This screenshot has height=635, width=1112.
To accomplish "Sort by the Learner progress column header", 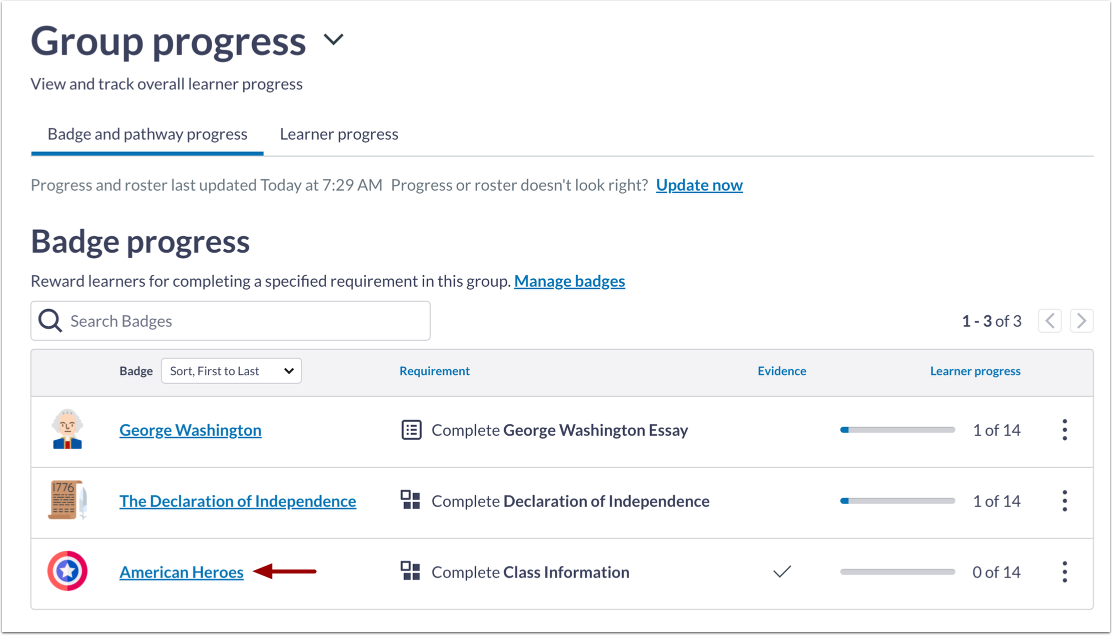I will pos(975,371).
